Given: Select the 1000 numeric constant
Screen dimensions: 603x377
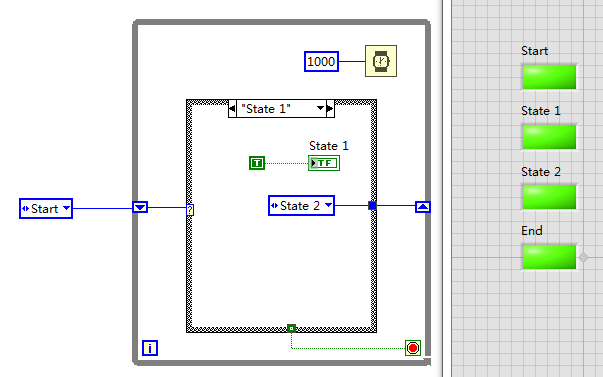Looking at the screenshot, I should tap(321, 62).
